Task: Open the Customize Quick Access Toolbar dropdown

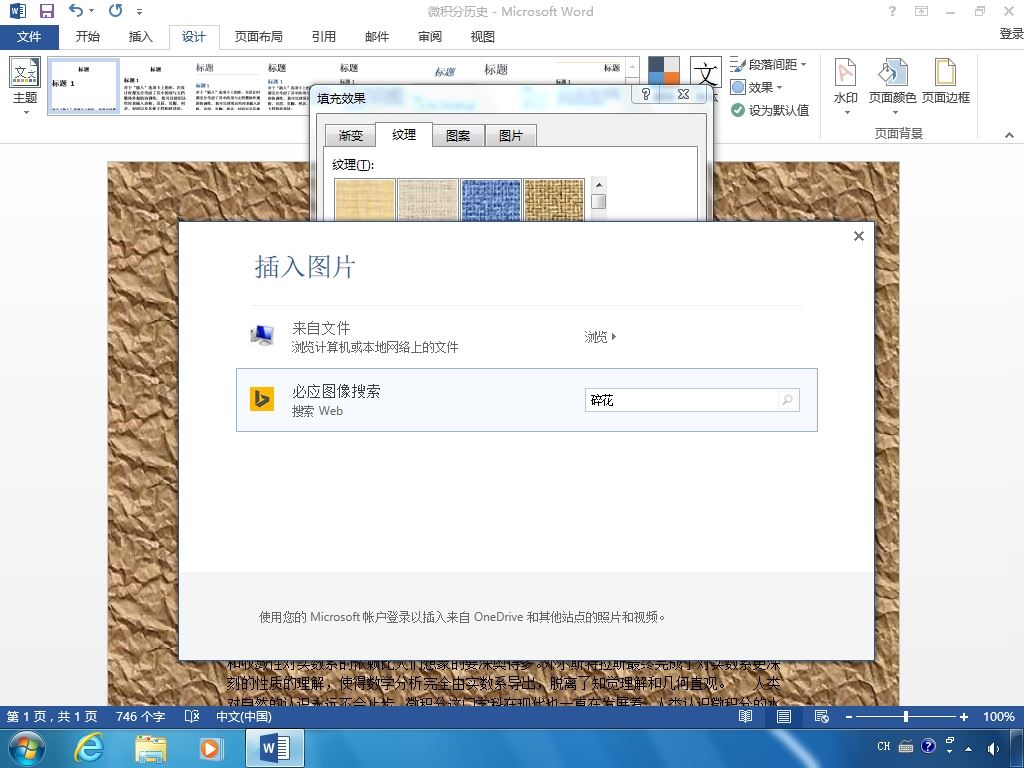Action: pos(139,12)
